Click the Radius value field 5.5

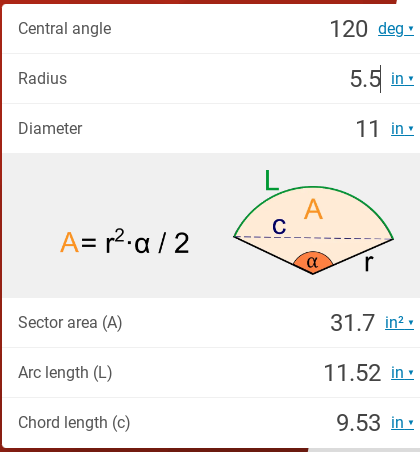coord(365,79)
